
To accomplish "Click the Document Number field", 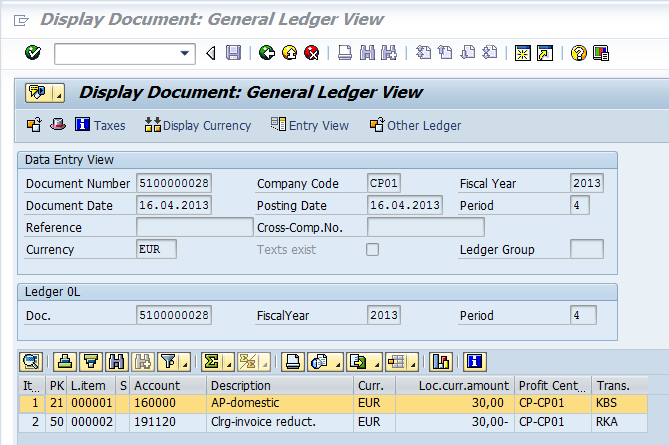I will (174, 183).
